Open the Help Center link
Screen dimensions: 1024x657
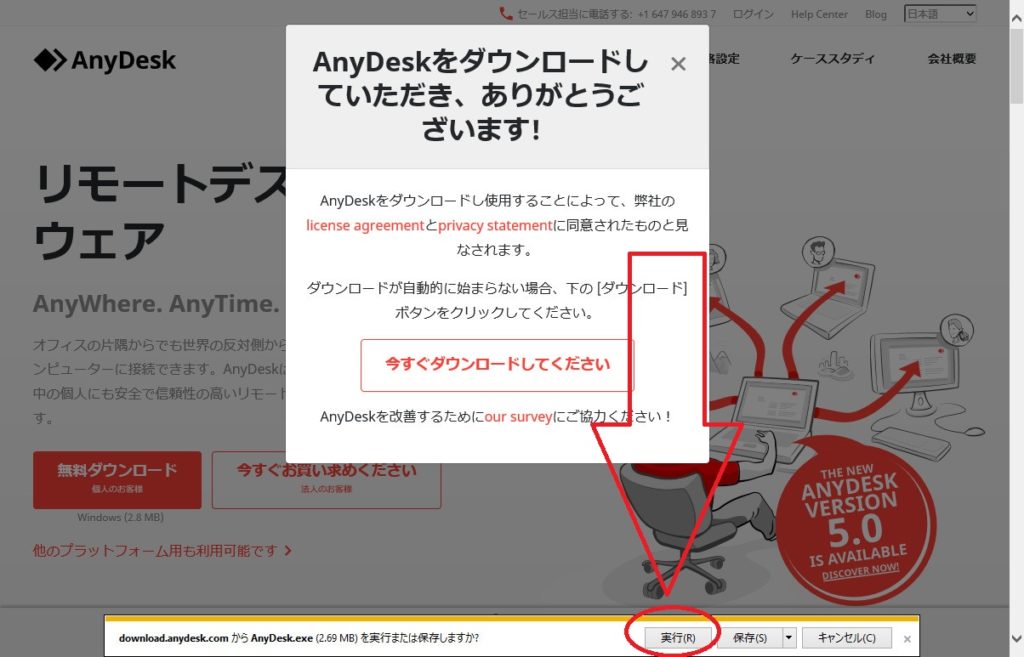click(x=819, y=14)
